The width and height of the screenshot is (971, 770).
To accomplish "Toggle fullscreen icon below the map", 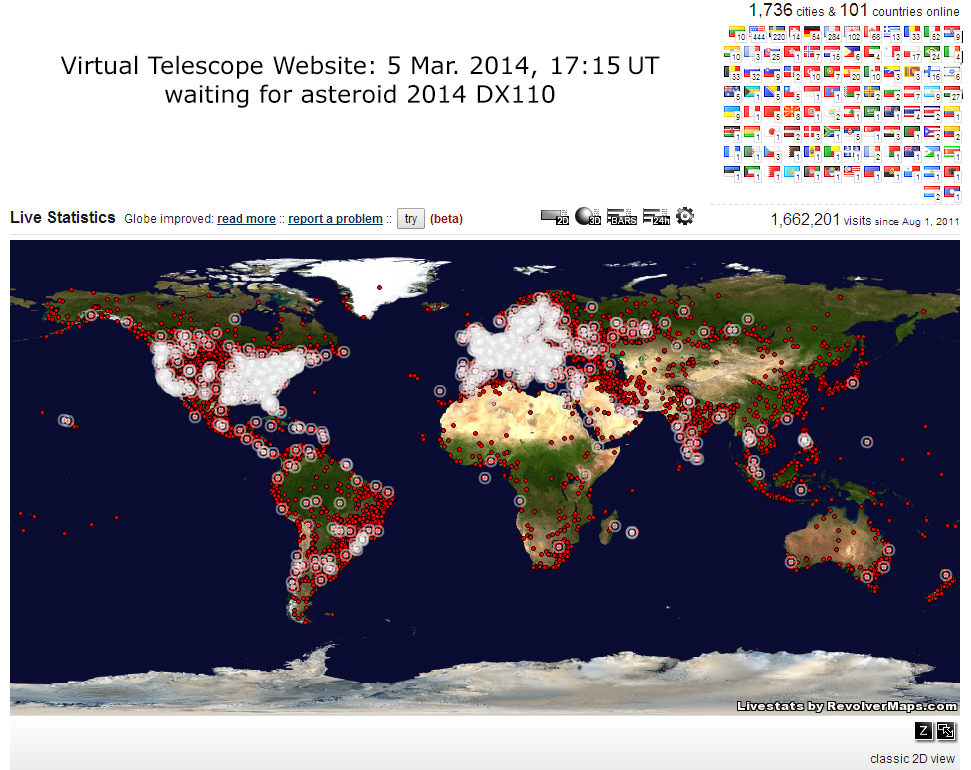I will click(x=945, y=731).
